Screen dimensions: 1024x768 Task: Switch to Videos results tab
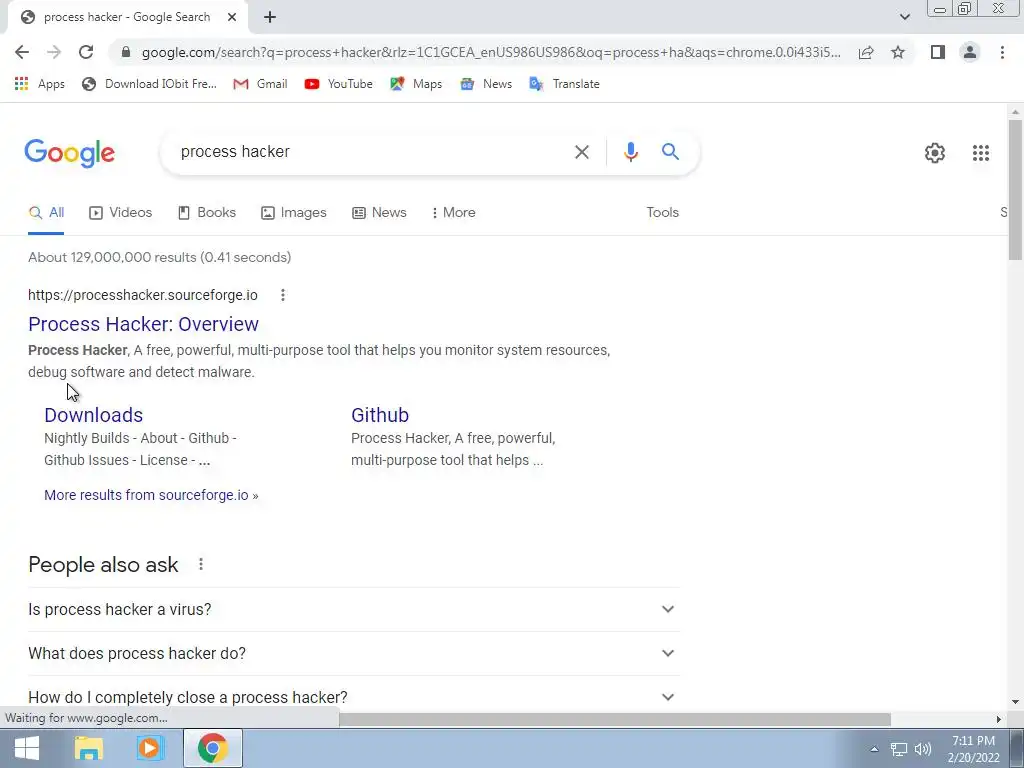(x=120, y=212)
